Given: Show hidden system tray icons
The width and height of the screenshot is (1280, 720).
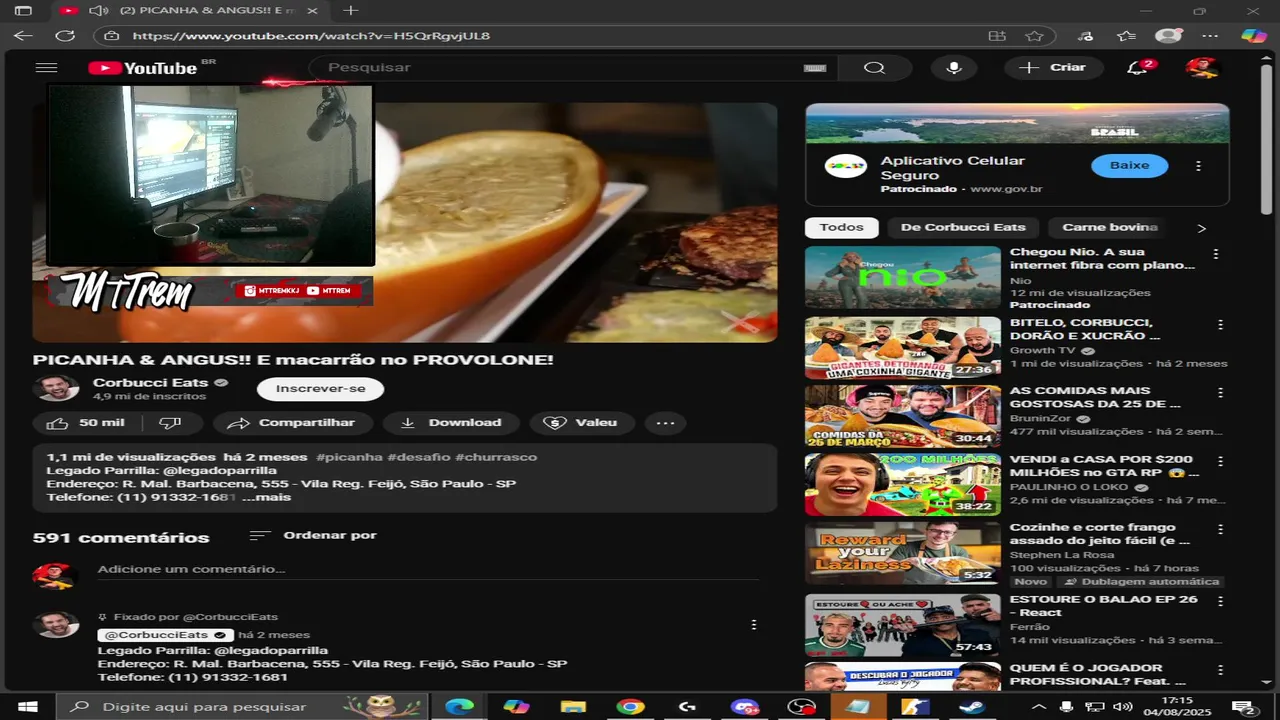Looking at the screenshot, I should click(1040, 707).
